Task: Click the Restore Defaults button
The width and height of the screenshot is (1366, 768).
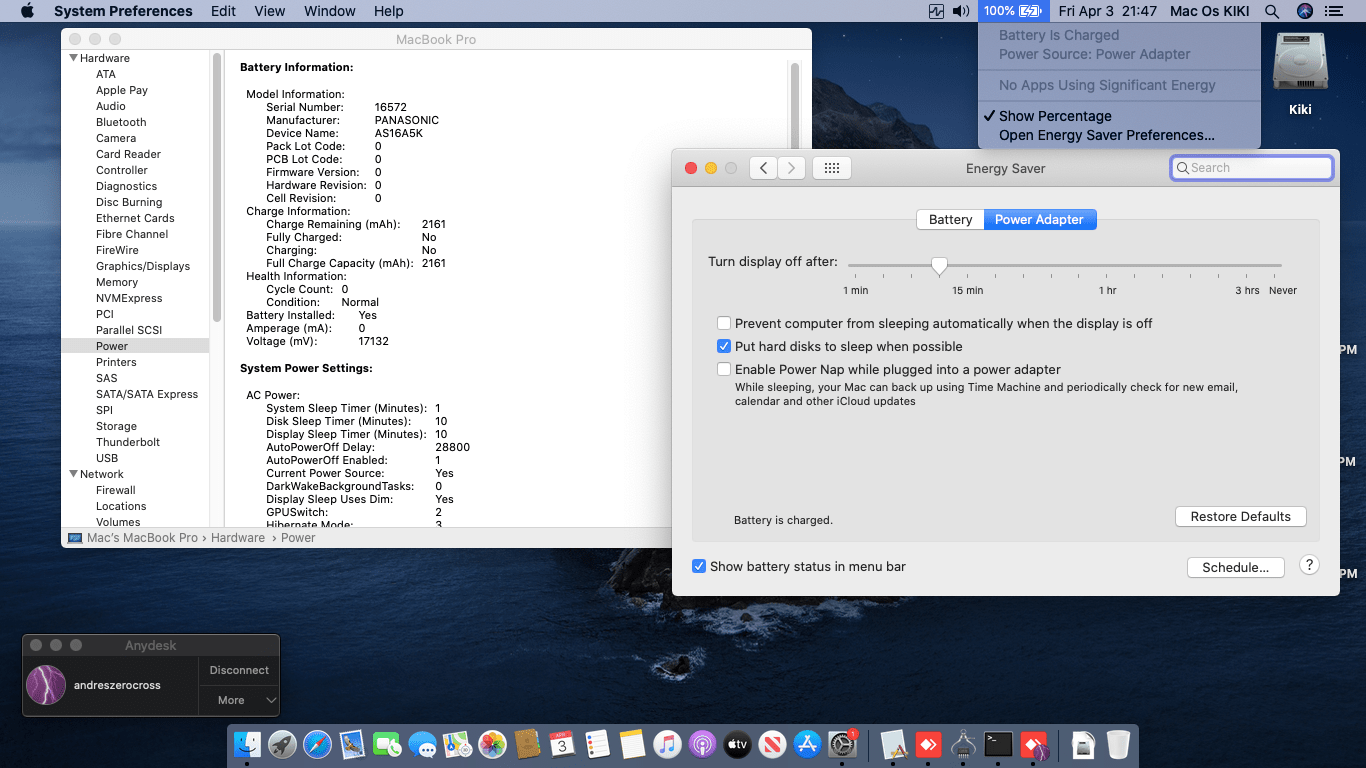Action: pos(1240,516)
